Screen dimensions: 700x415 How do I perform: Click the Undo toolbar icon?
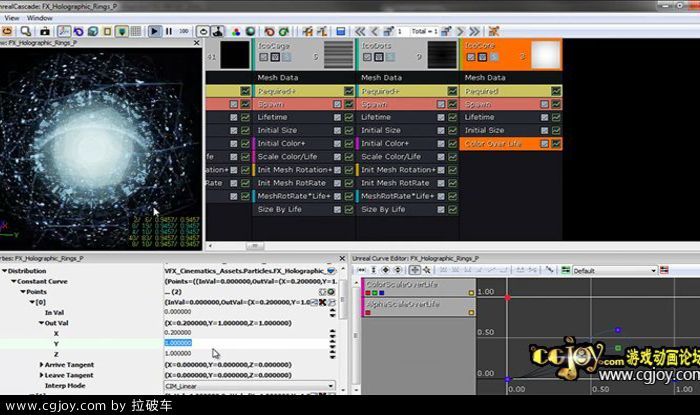coord(269,31)
